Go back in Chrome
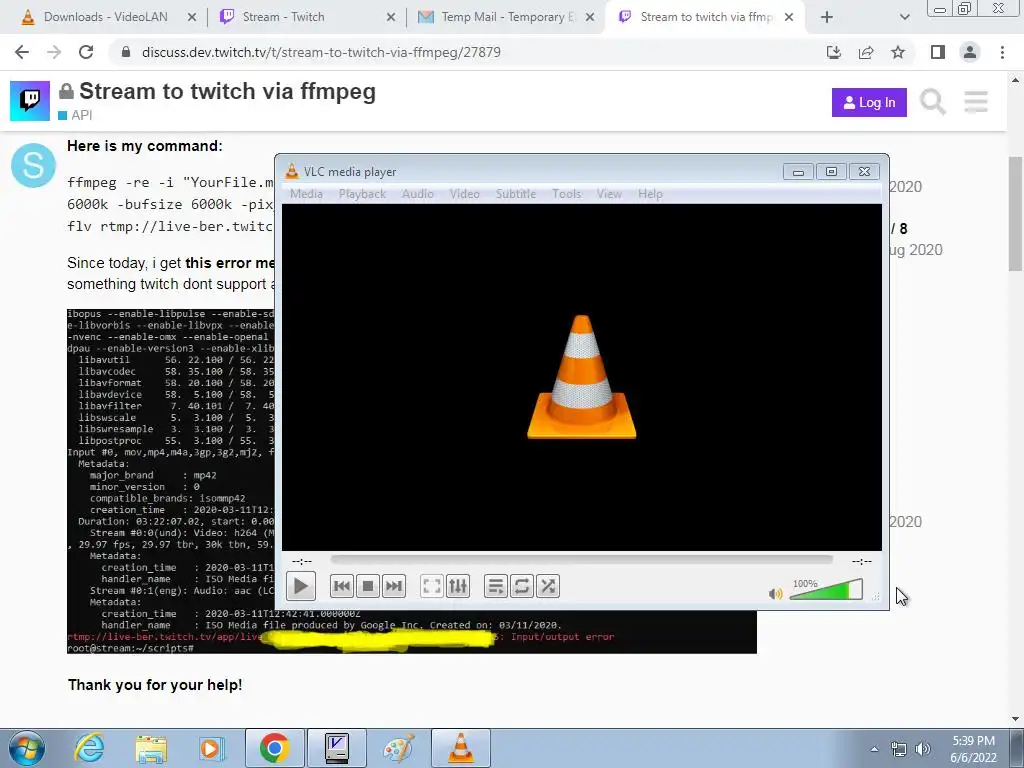This screenshot has width=1024, height=768. tap(22, 52)
